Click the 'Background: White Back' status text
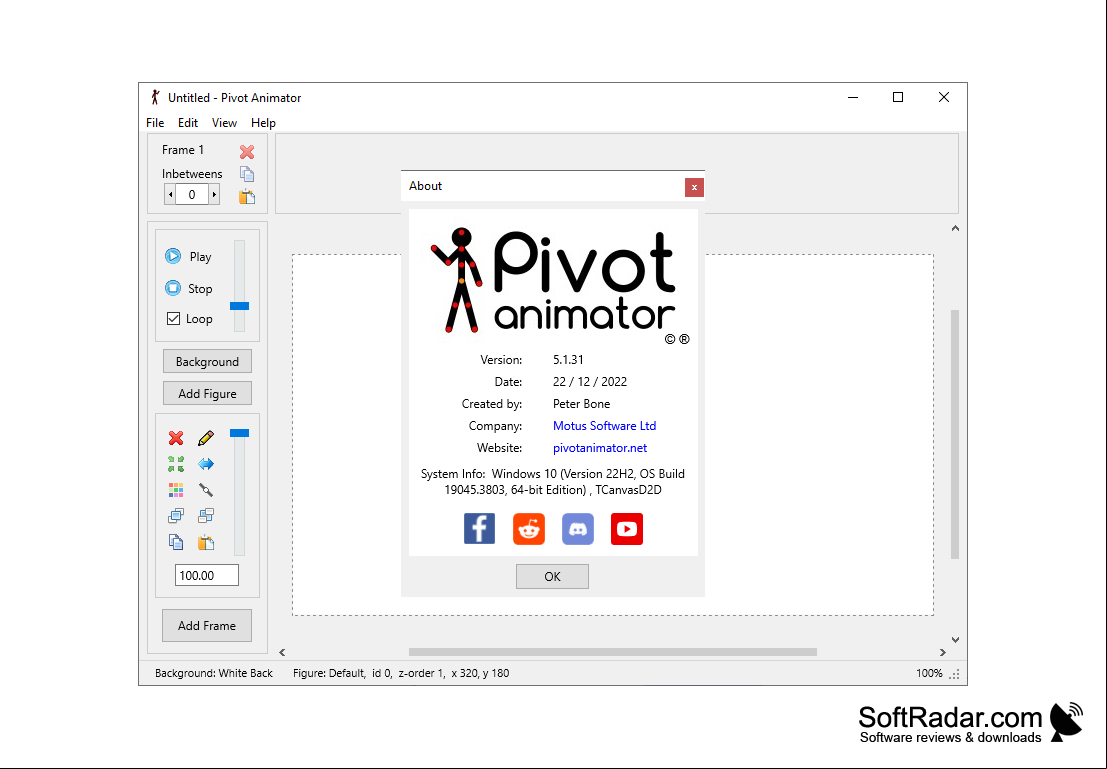The image size is (1107, 769). point(214,673)
